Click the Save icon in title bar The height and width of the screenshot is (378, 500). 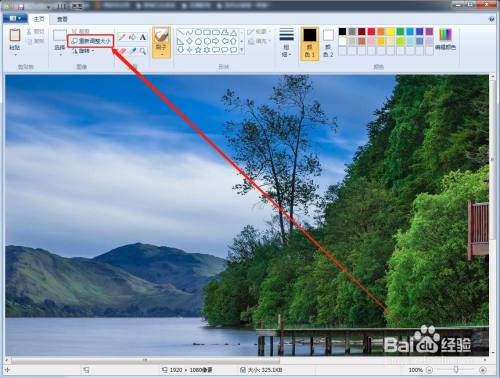click(21, 6)
